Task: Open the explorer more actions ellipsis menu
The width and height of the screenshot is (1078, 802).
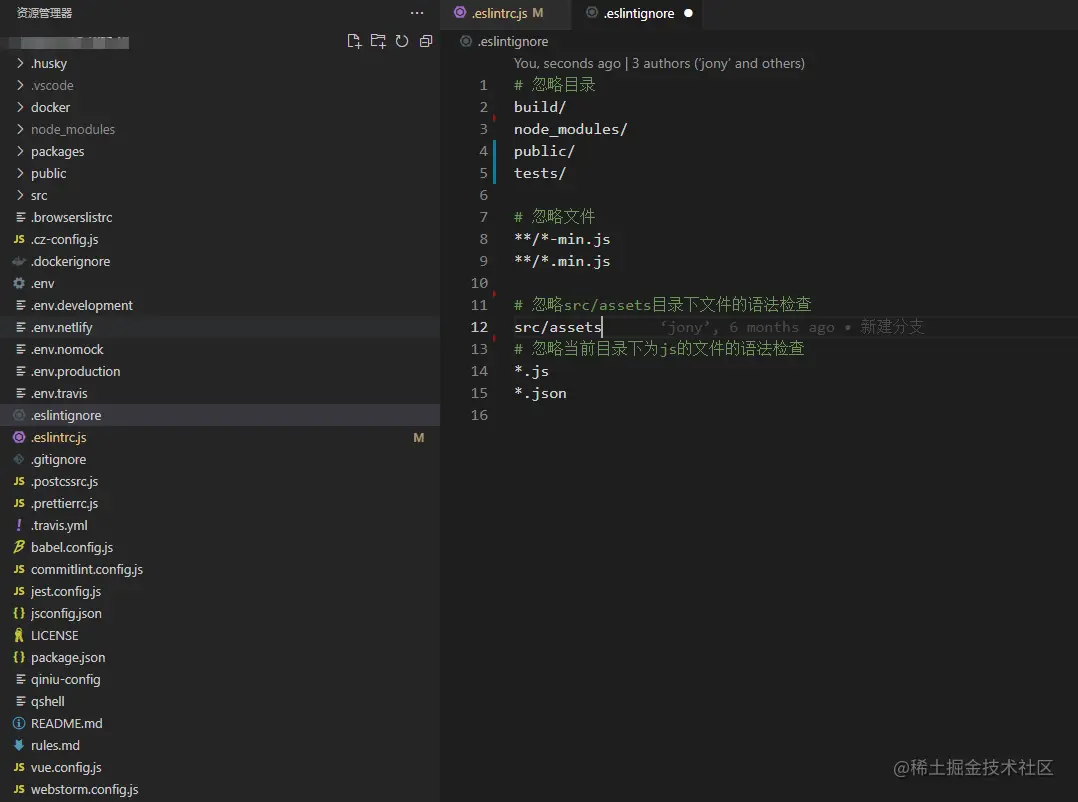Action: [x=417, y=13]
